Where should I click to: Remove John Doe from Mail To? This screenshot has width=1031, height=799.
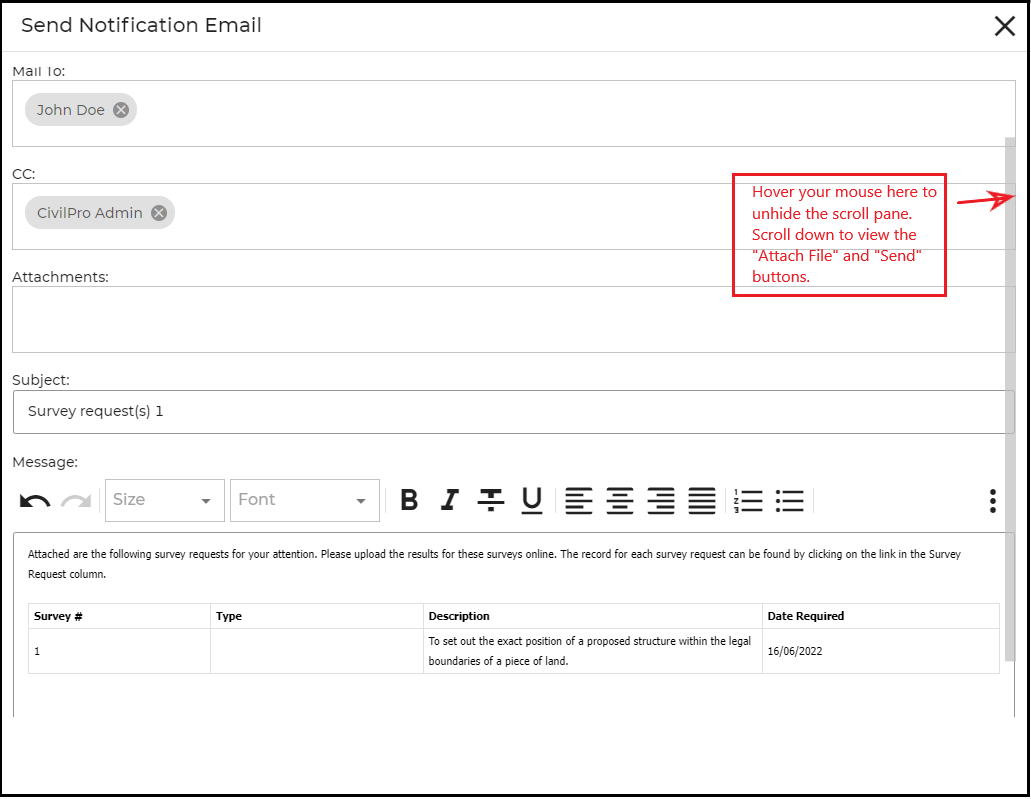[x=121, y=110]
